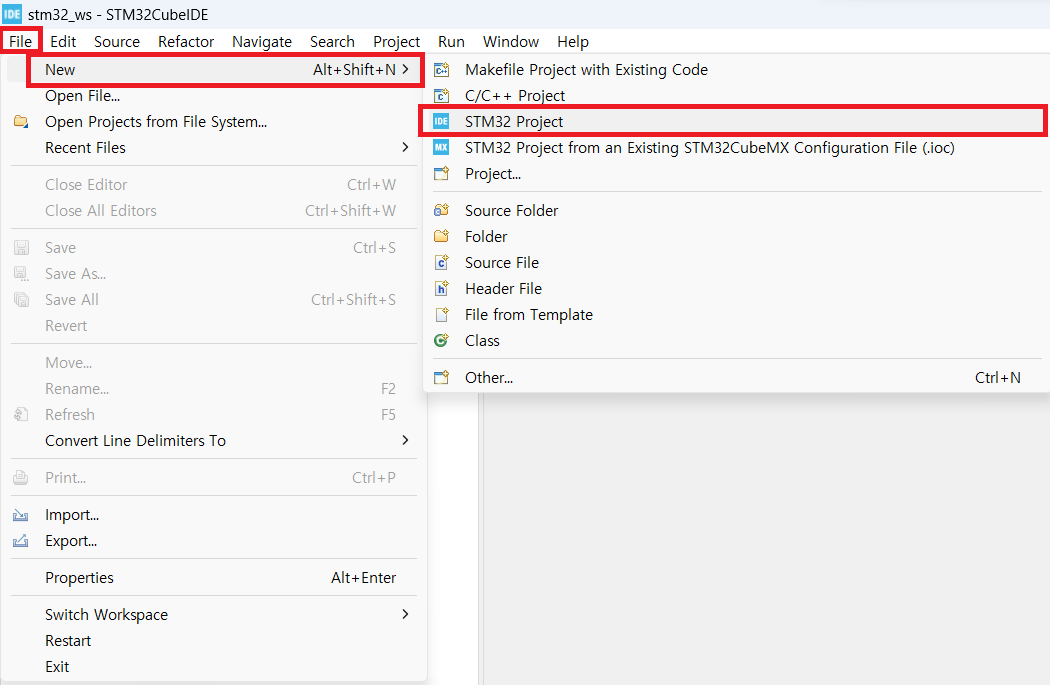Click the Print printer icon
This screenshot has height=685, width=1050.
tap(21, 477)
